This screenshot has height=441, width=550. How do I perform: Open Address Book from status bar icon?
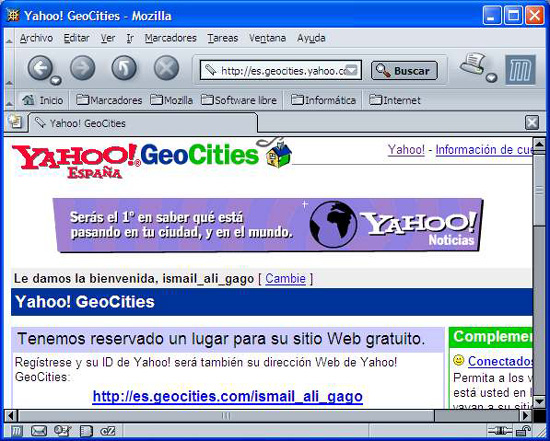coord(86,431)
